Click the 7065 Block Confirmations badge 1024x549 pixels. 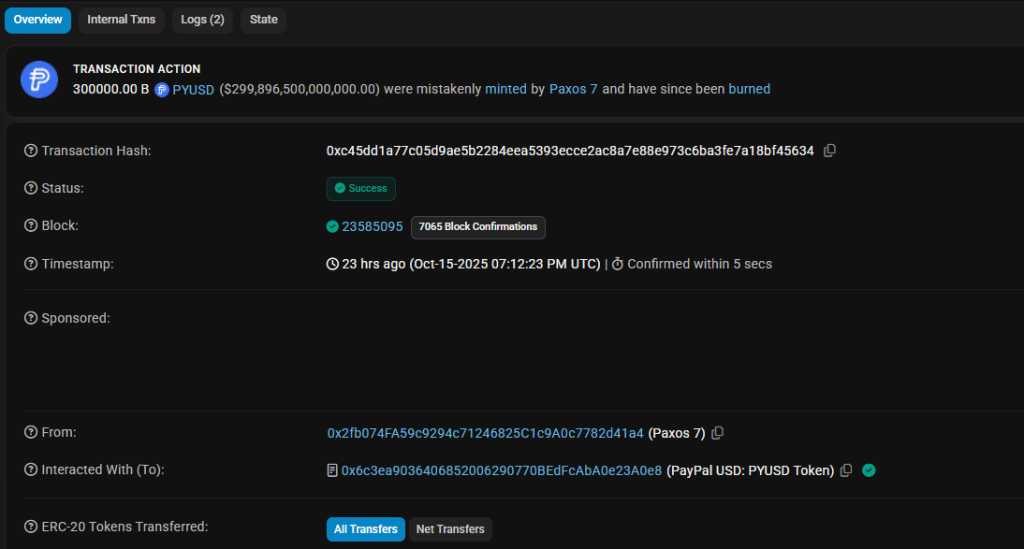click(x=478, y=227)
